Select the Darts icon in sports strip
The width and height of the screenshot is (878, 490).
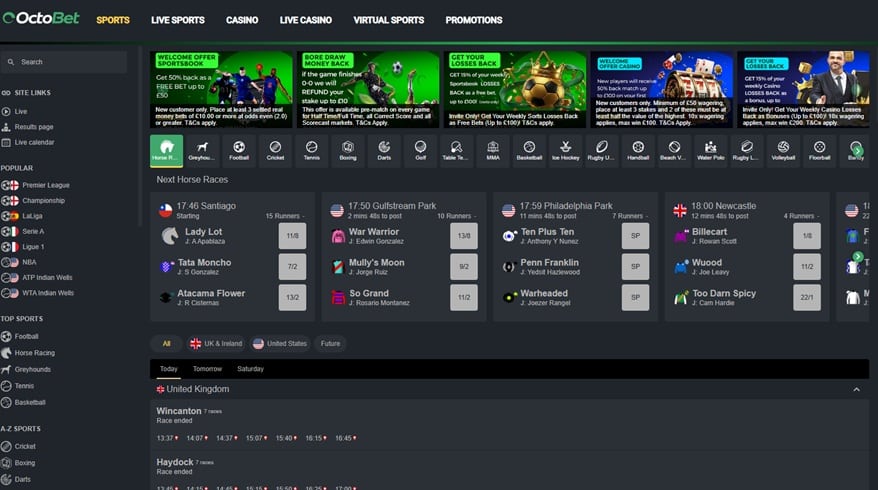pyautogui.click(x=384, y=151)
